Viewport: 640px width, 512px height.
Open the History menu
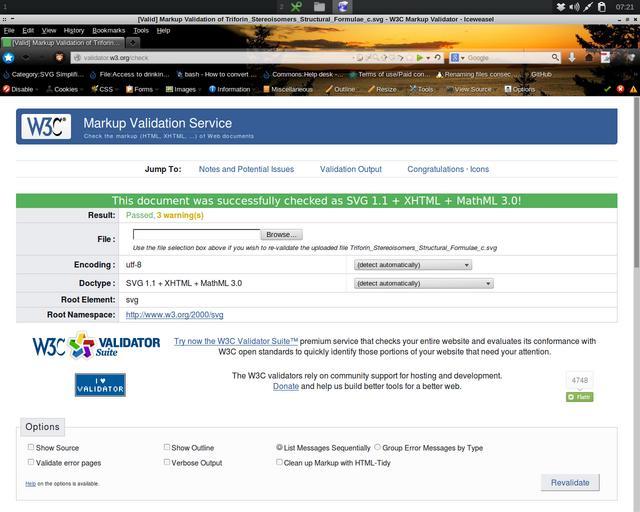(74, 31)
